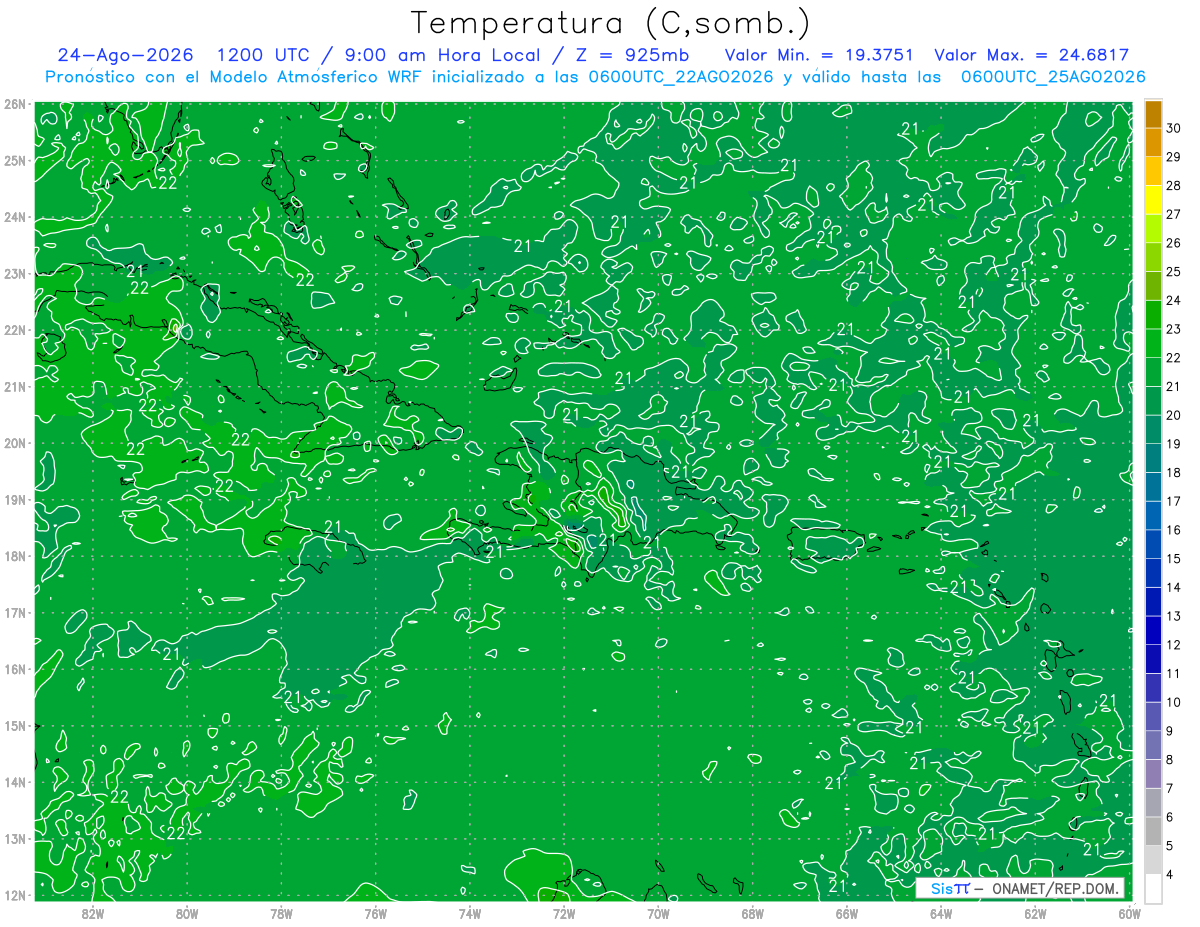
Task: Click the "82W" longitude axis label
Action: click(93, 914)
